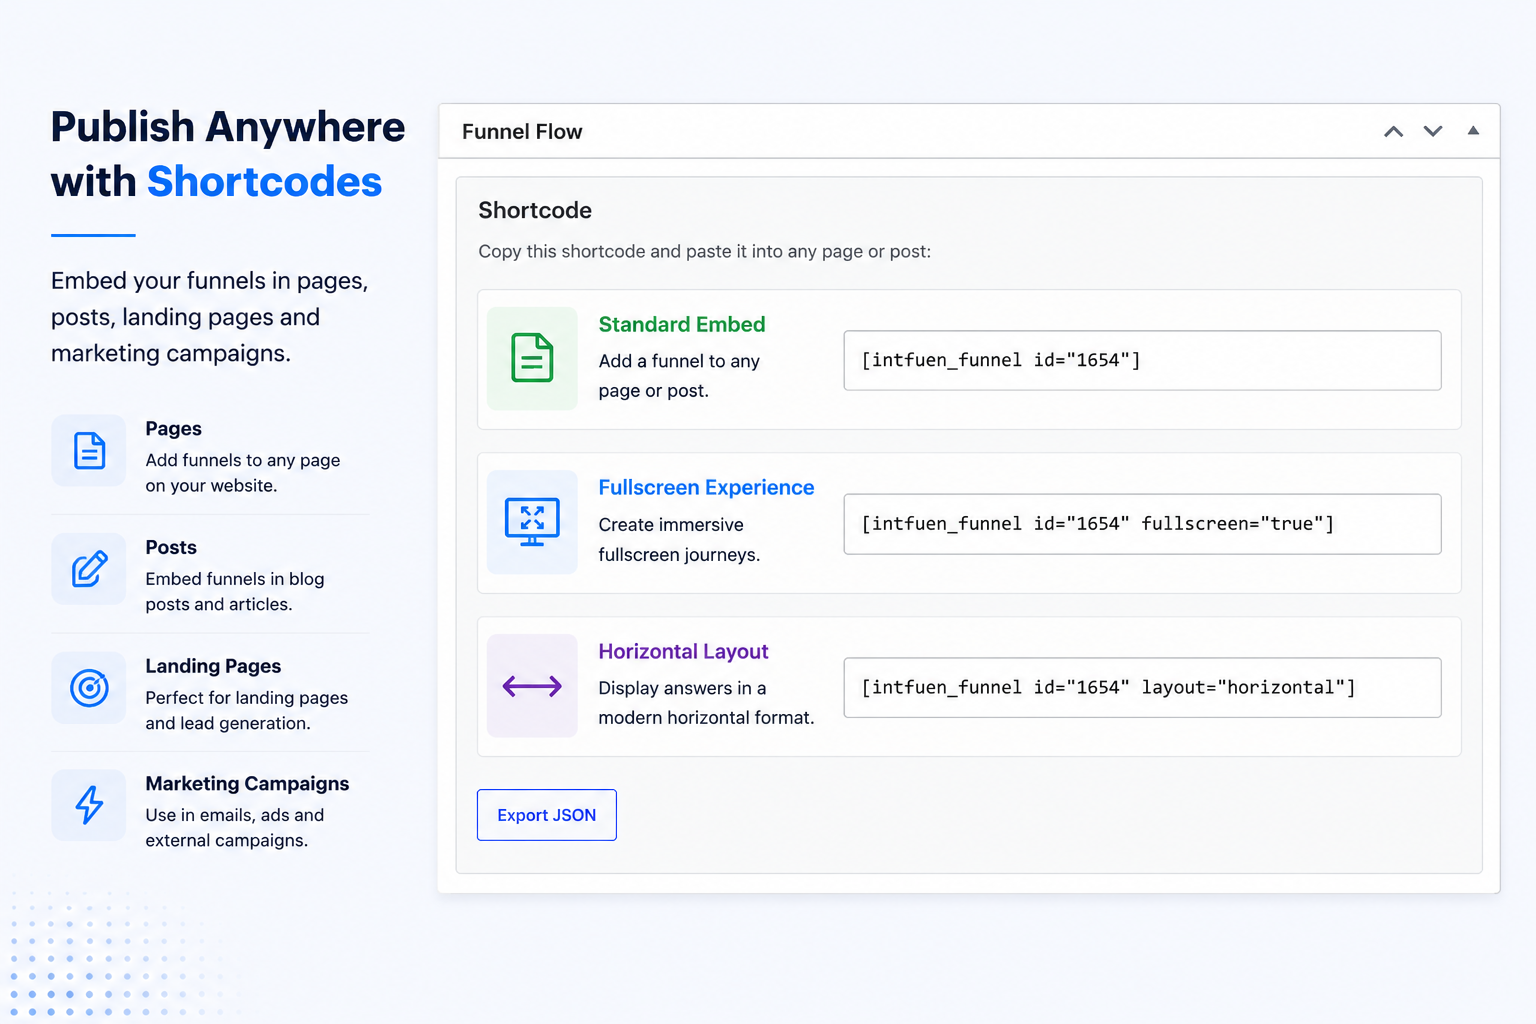The image size is (1536, 1024).
Task: Click the Funnel Flow panel title
Action: click(x=522, y=131)
